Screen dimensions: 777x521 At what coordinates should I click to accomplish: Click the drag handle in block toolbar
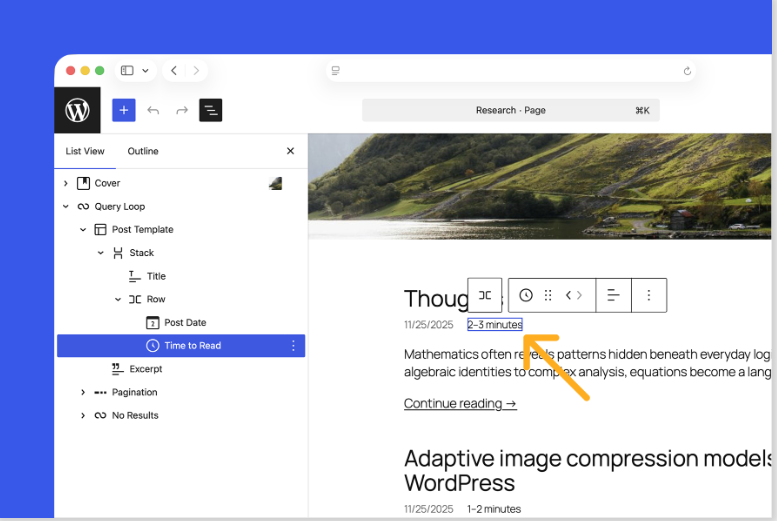coord(548,295)
